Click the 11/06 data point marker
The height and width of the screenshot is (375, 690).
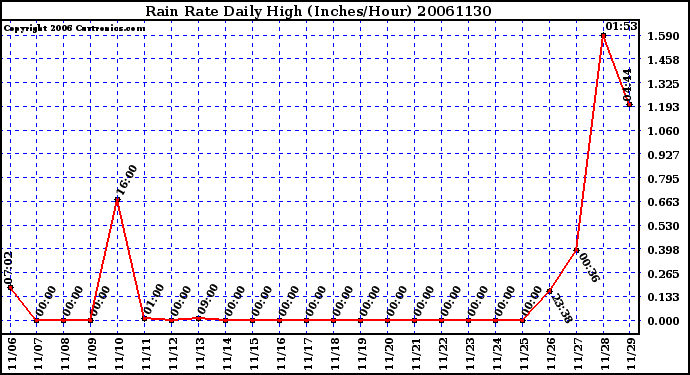click(10, 287)
